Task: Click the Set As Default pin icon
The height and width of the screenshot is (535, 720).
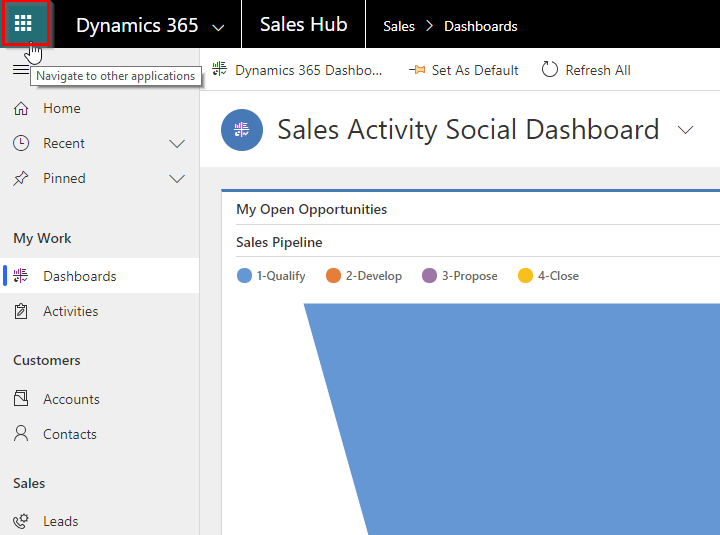Action: pyautogui.click(x=417, y=70)
